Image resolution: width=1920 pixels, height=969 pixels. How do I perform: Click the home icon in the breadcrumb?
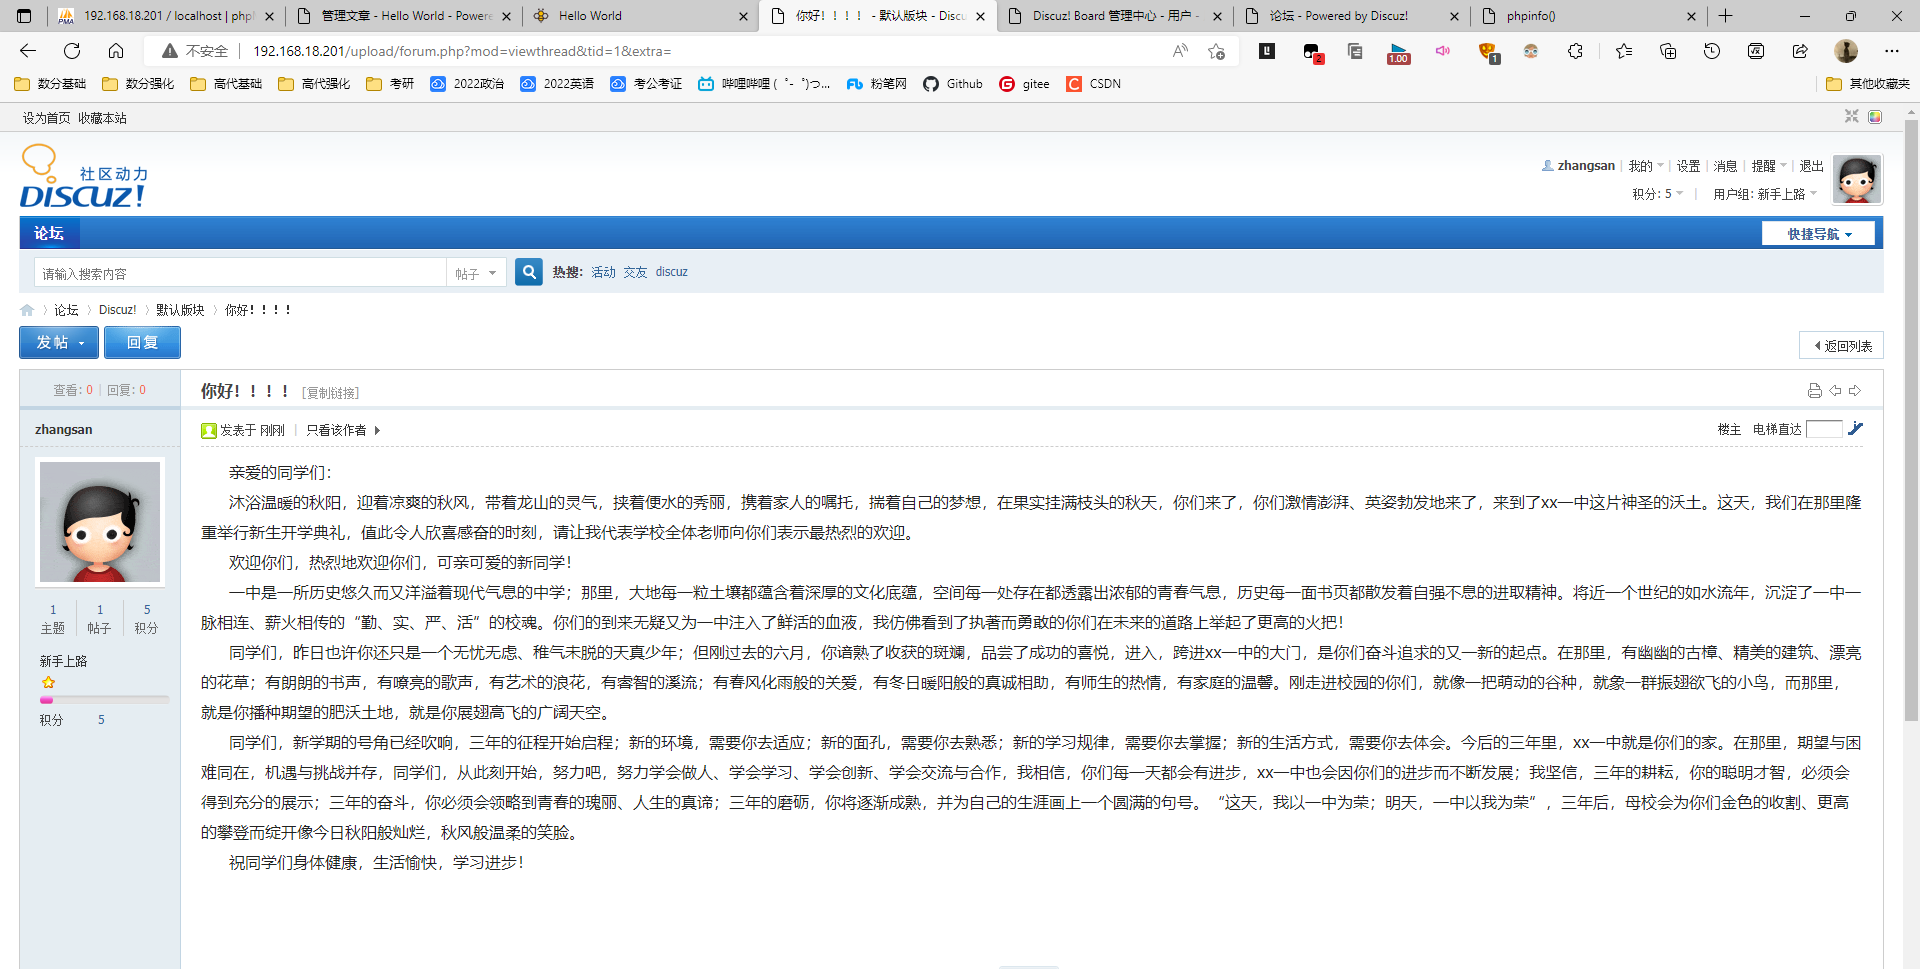point(27,310)
